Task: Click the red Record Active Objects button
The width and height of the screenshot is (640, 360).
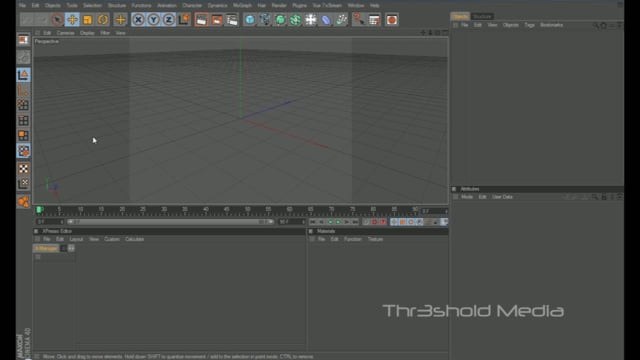Action: coord(374,222)
